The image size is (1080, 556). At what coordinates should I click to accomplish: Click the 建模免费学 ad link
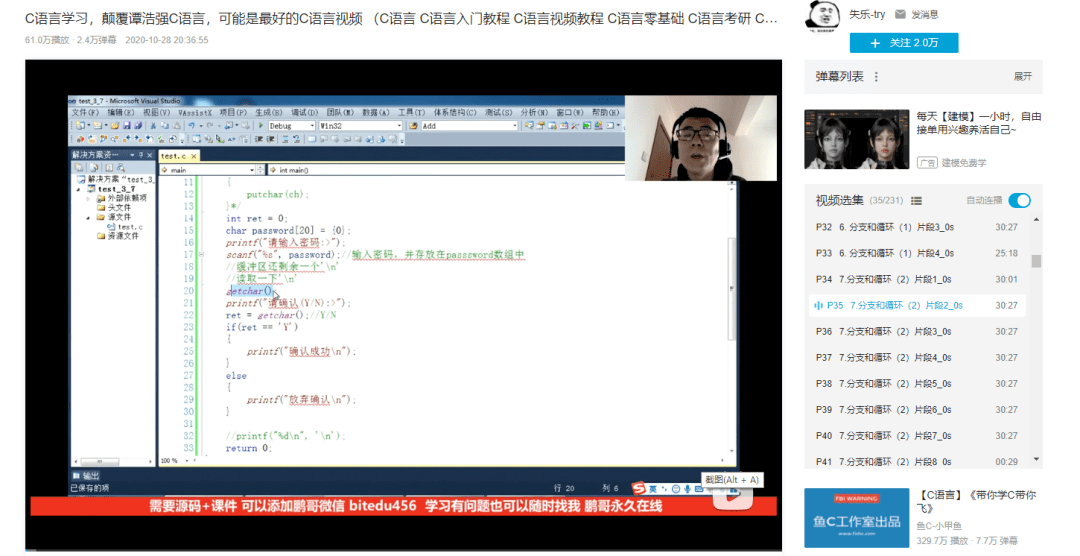964,163
